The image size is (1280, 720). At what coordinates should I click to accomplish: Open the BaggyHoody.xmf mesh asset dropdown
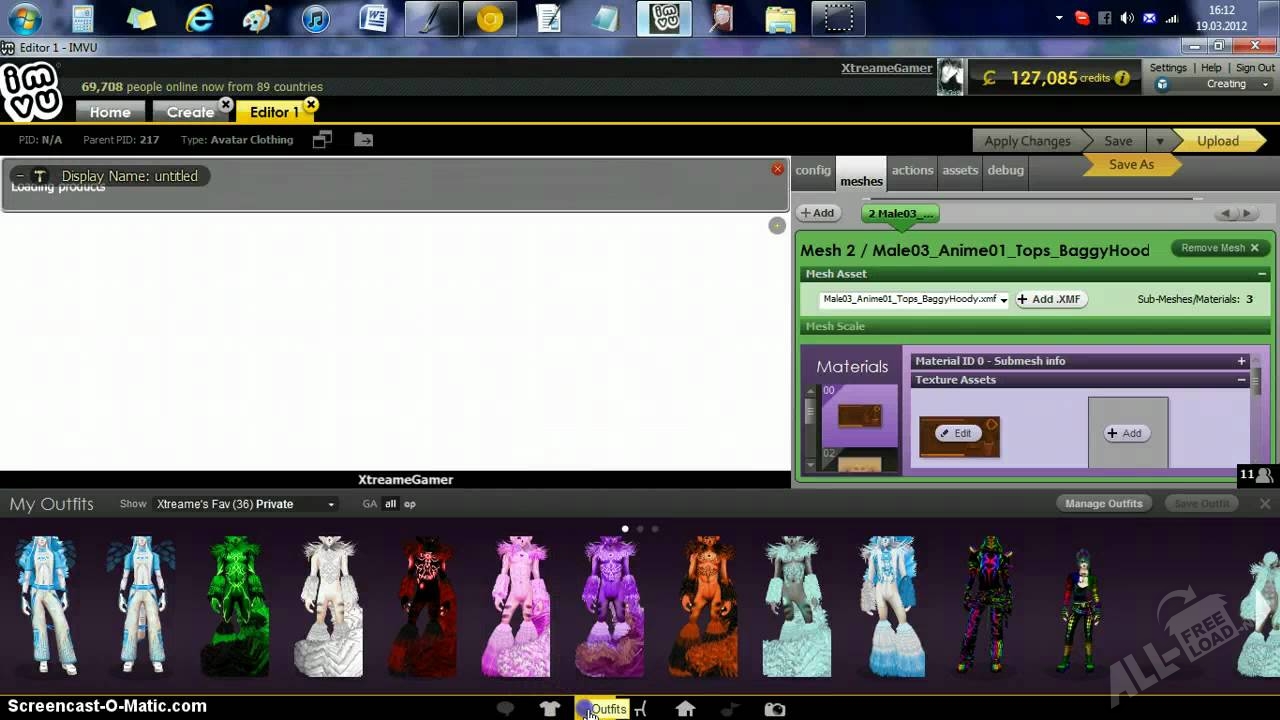pos(1003,300)
